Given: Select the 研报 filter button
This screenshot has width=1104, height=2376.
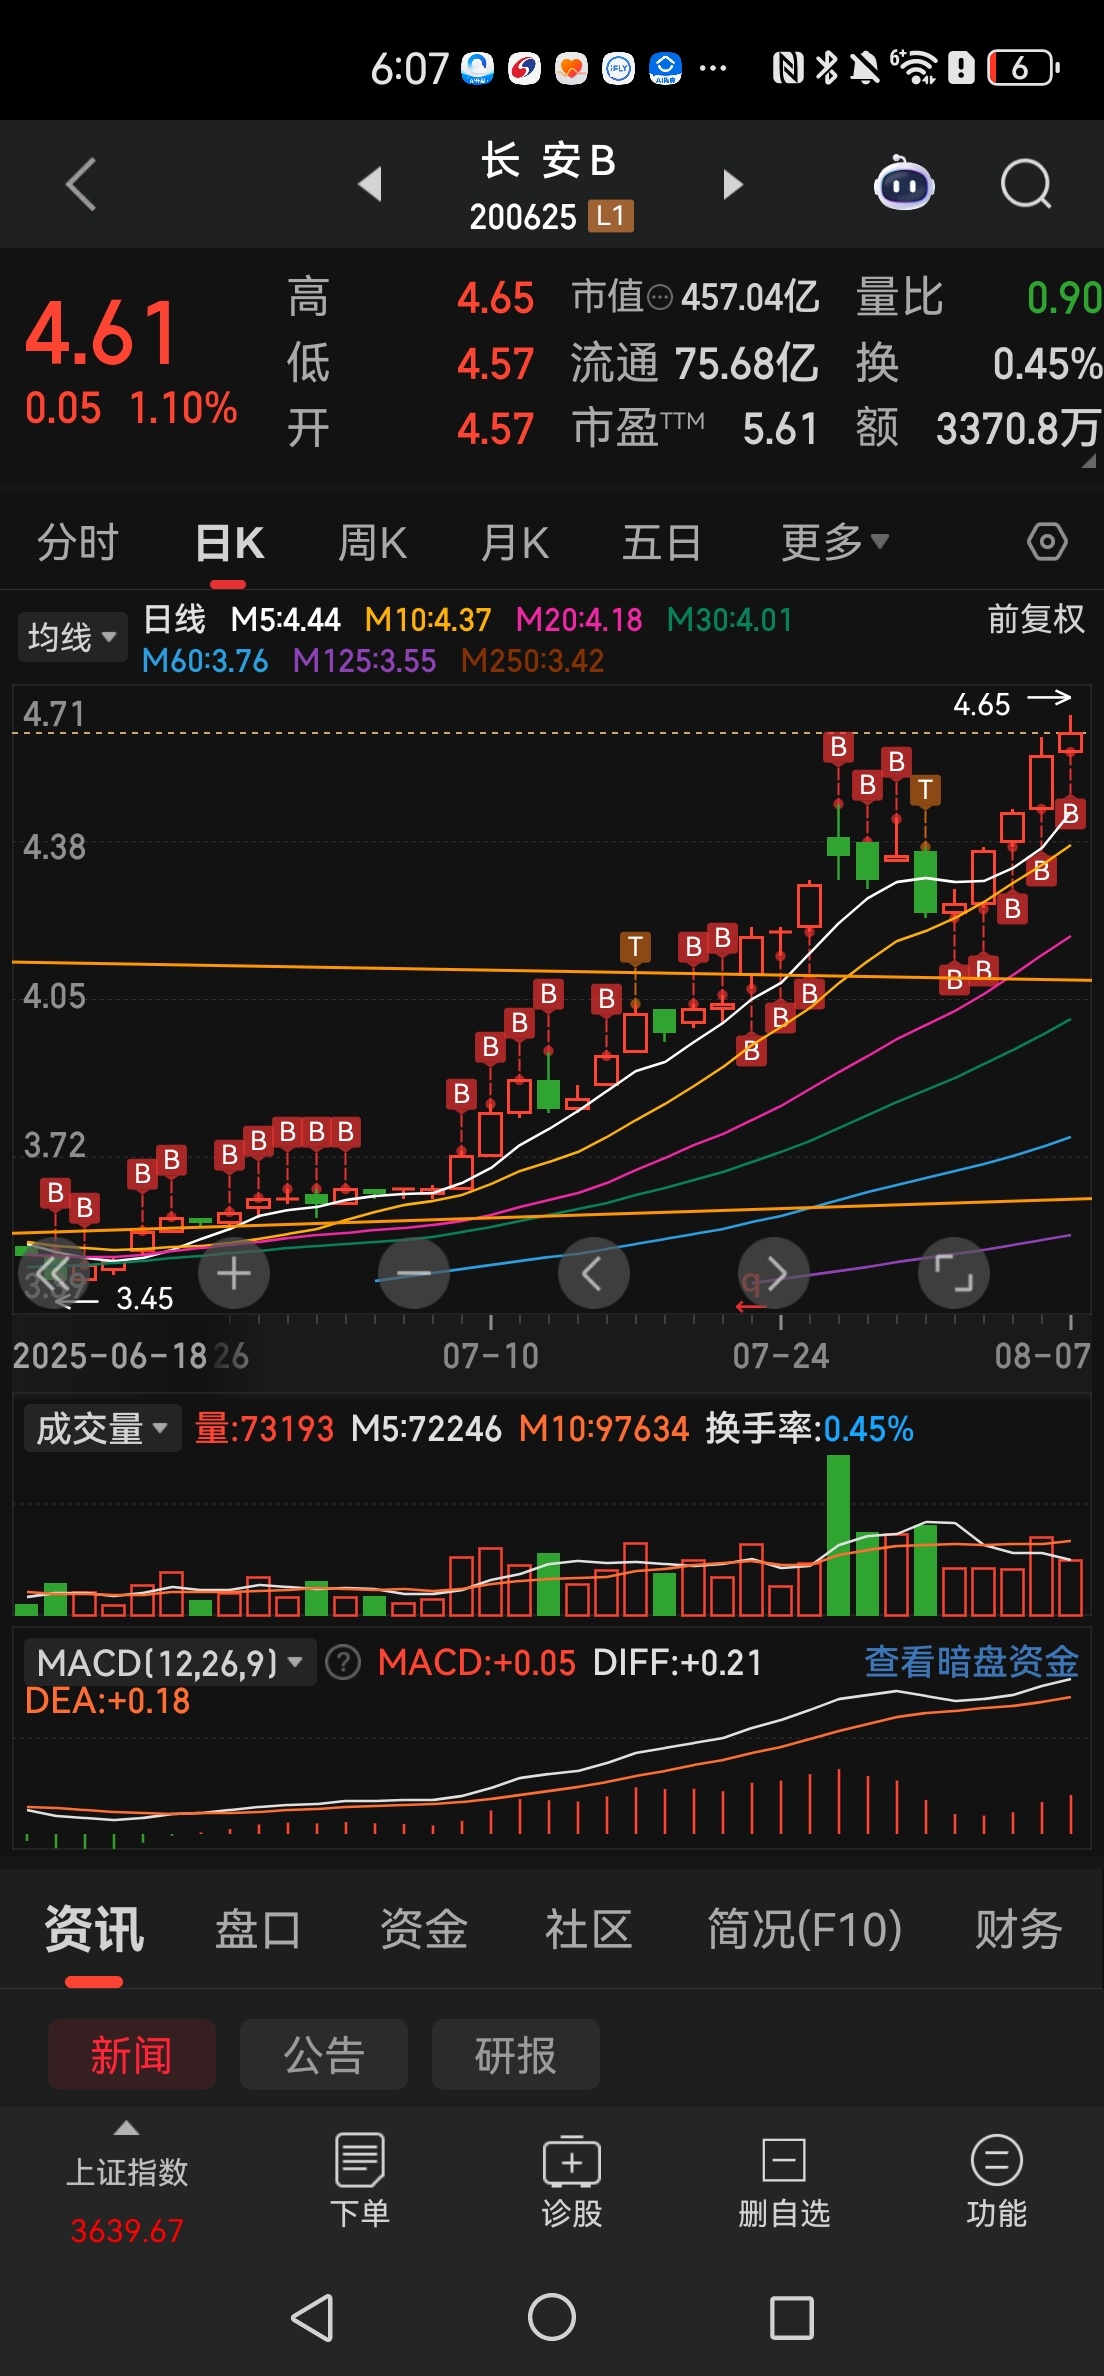Looking at the screenshot, I should coord(516,2055).
